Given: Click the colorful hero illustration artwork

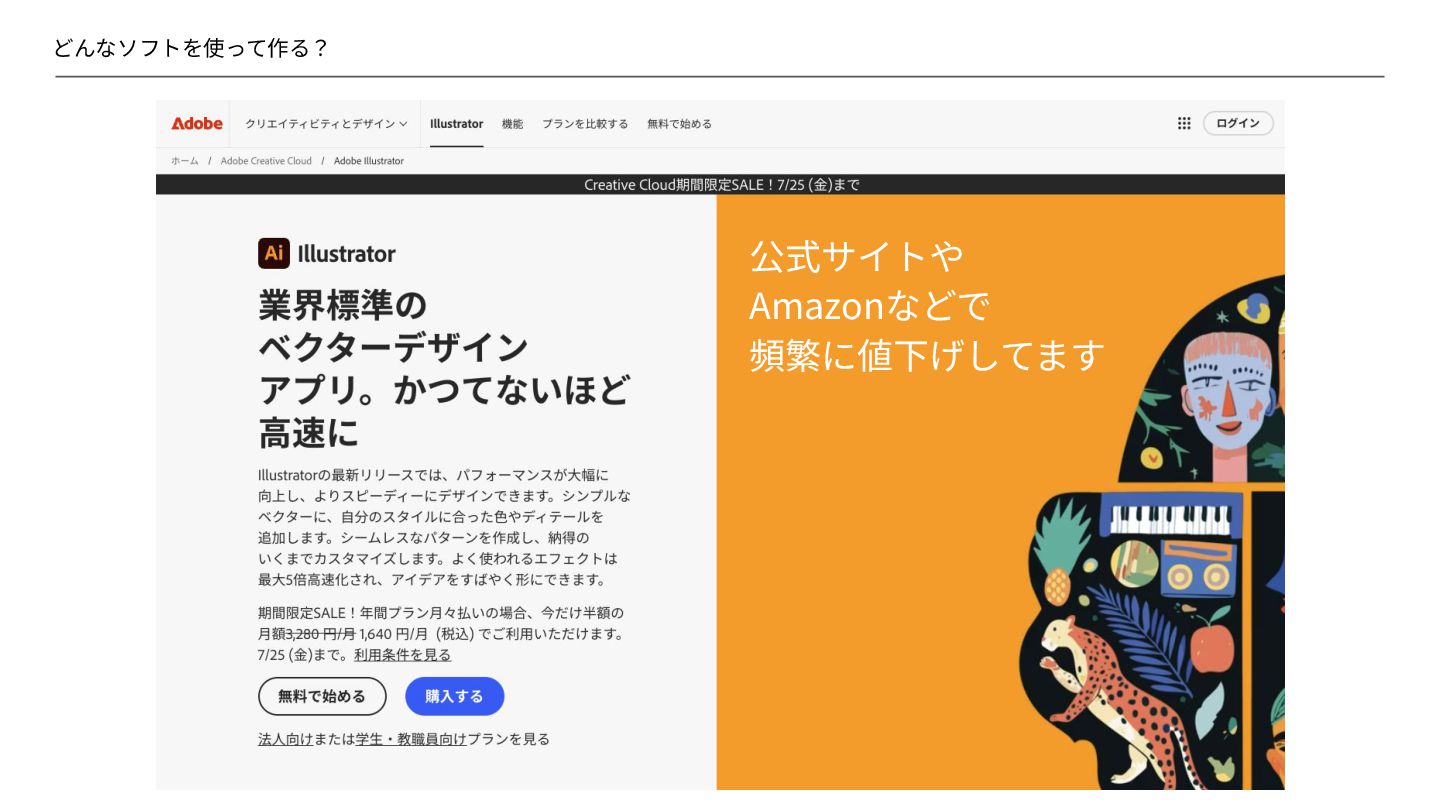Looking at the screenshot, I should (x=1150, y=530).
